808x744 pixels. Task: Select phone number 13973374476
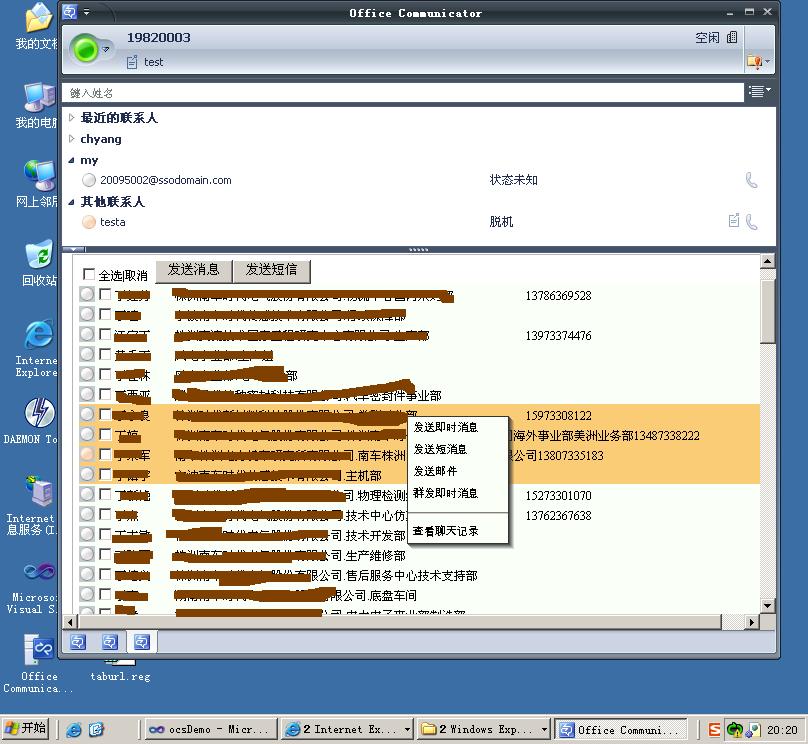[x=559, y=336]
